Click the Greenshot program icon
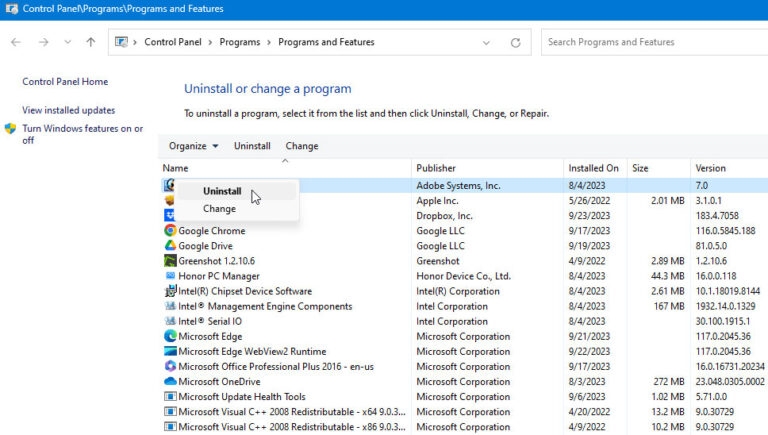 click(170, 261)
